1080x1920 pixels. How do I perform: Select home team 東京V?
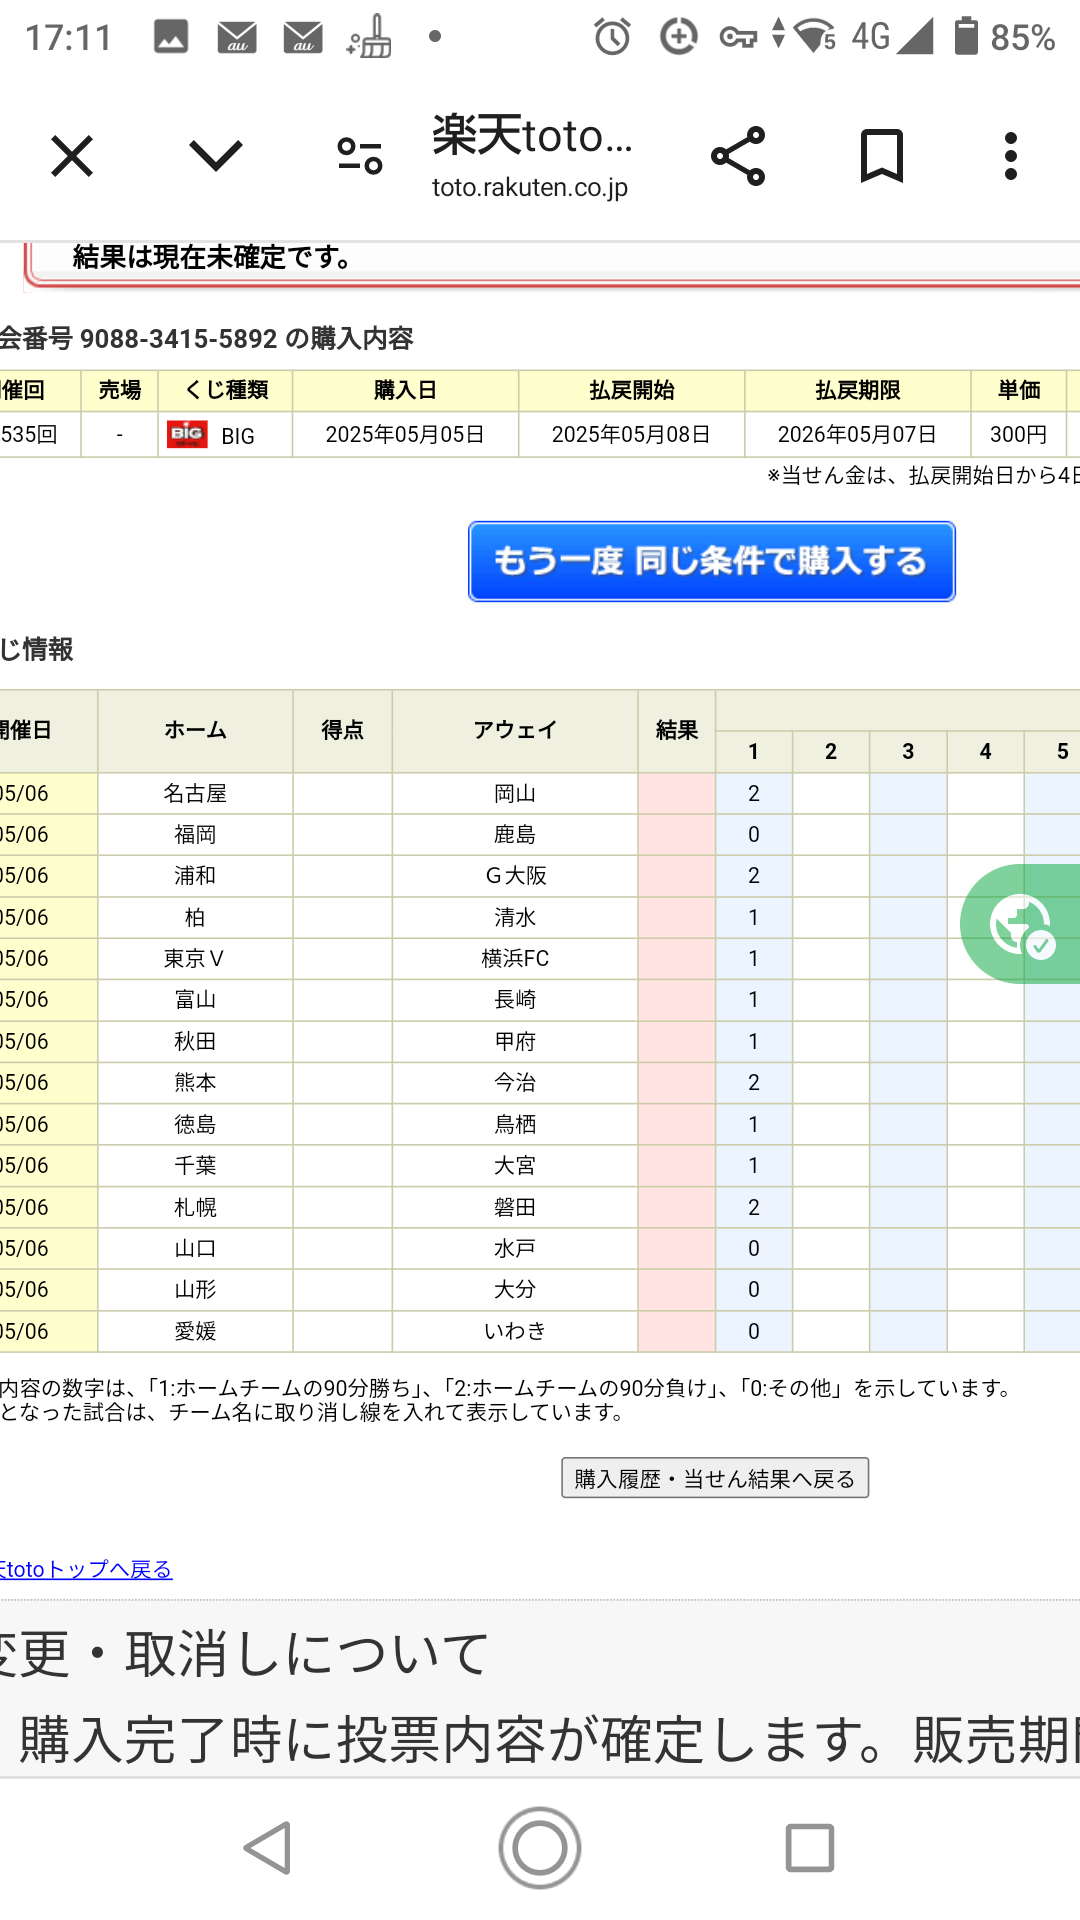coord(195,959)
